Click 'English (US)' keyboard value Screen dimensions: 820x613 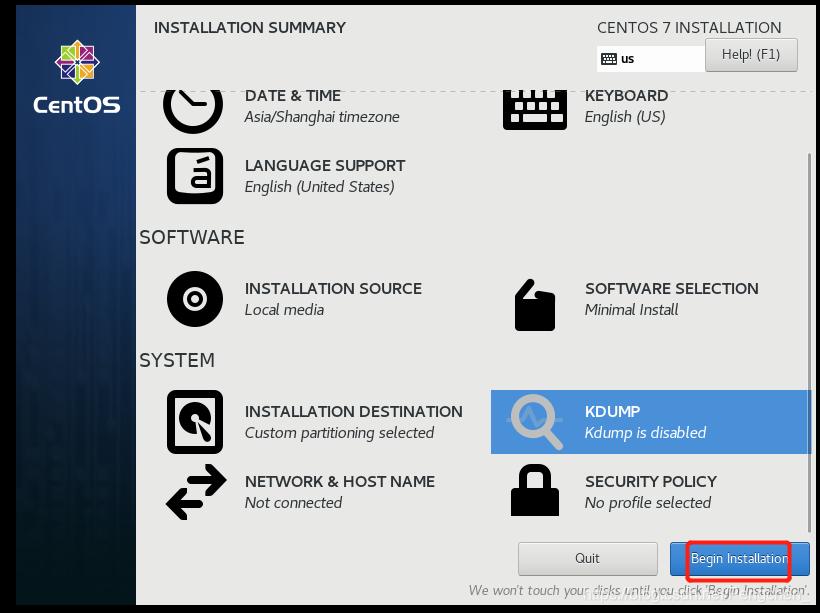point(625,117)
